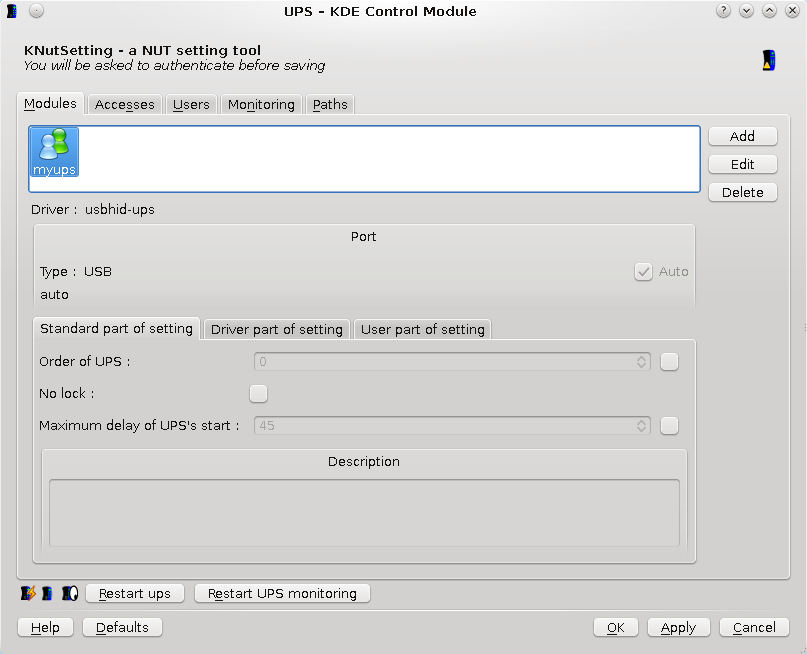Click the Maximum delay spinbox arrows
The height and width of the screenshot is (654, 807).
coord(641,426)
